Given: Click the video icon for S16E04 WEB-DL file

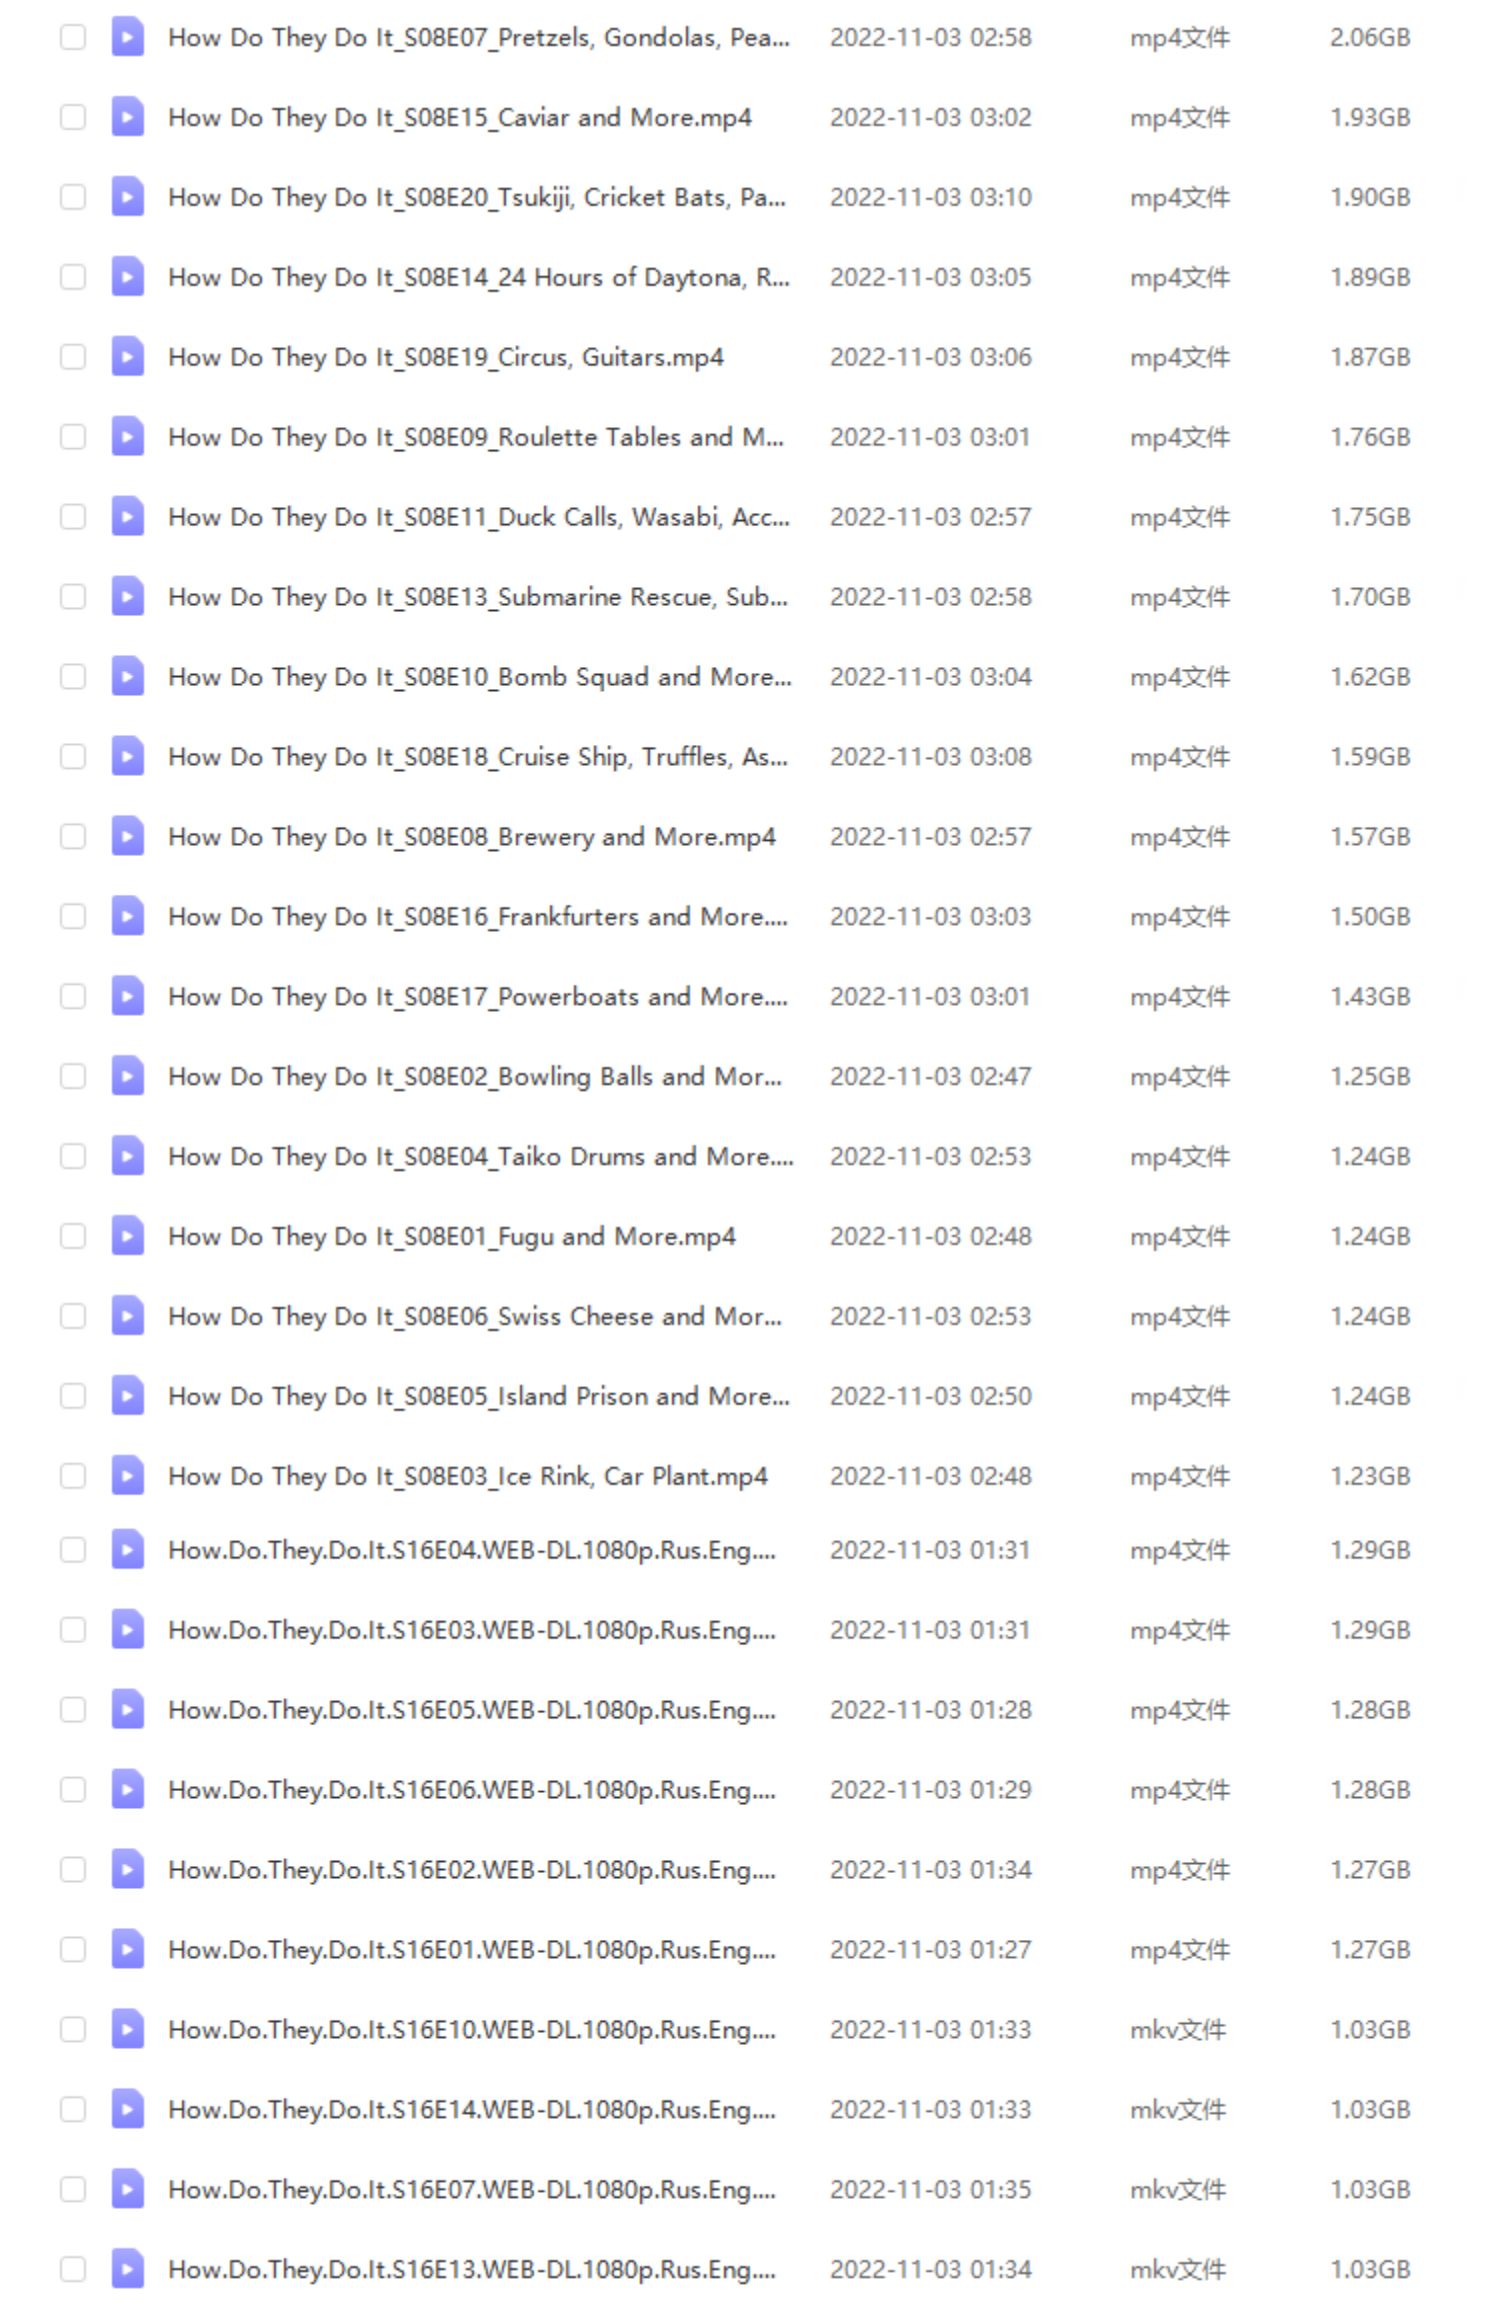Looking at the screenshot, I should click(x=127, y=1550).
